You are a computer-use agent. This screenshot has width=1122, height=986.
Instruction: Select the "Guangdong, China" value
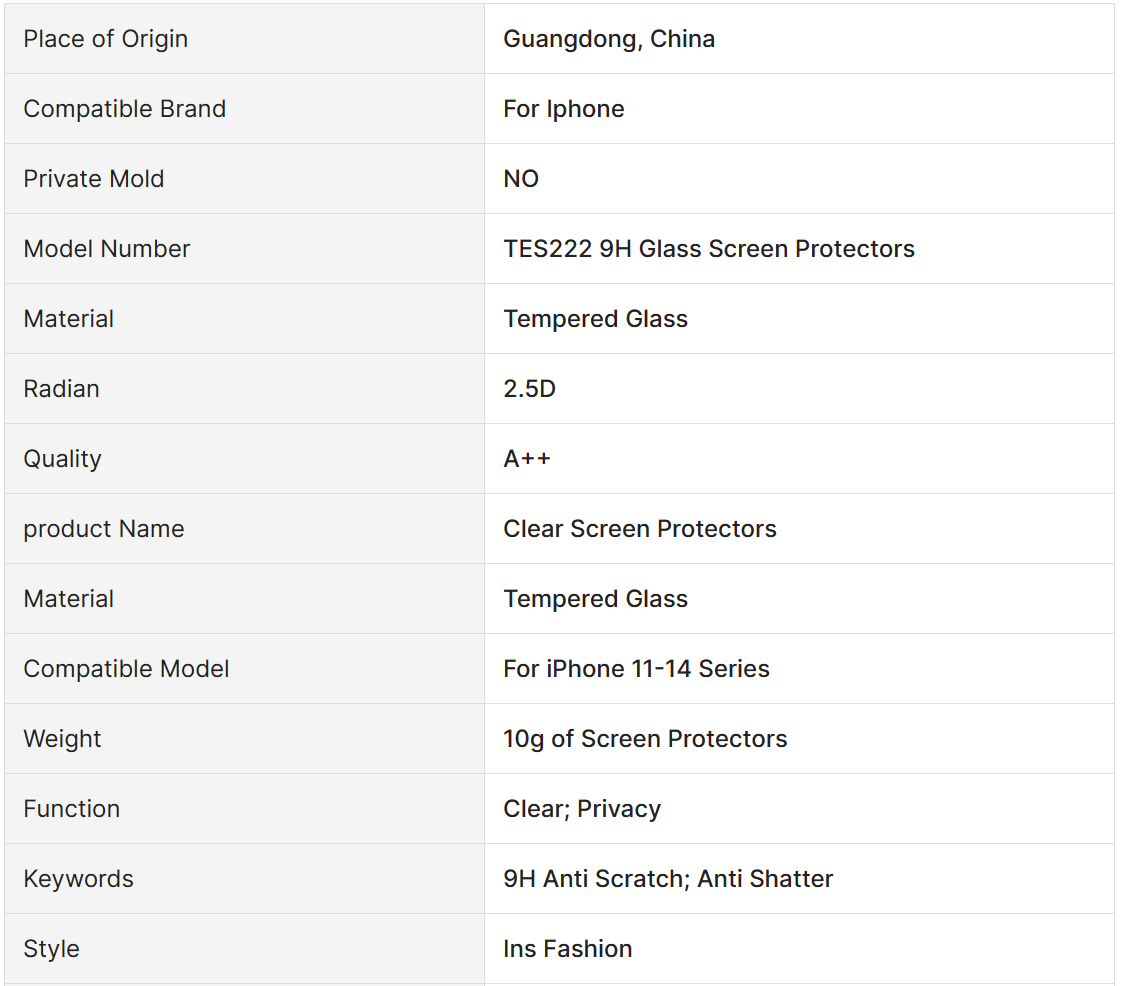(609, 39)
